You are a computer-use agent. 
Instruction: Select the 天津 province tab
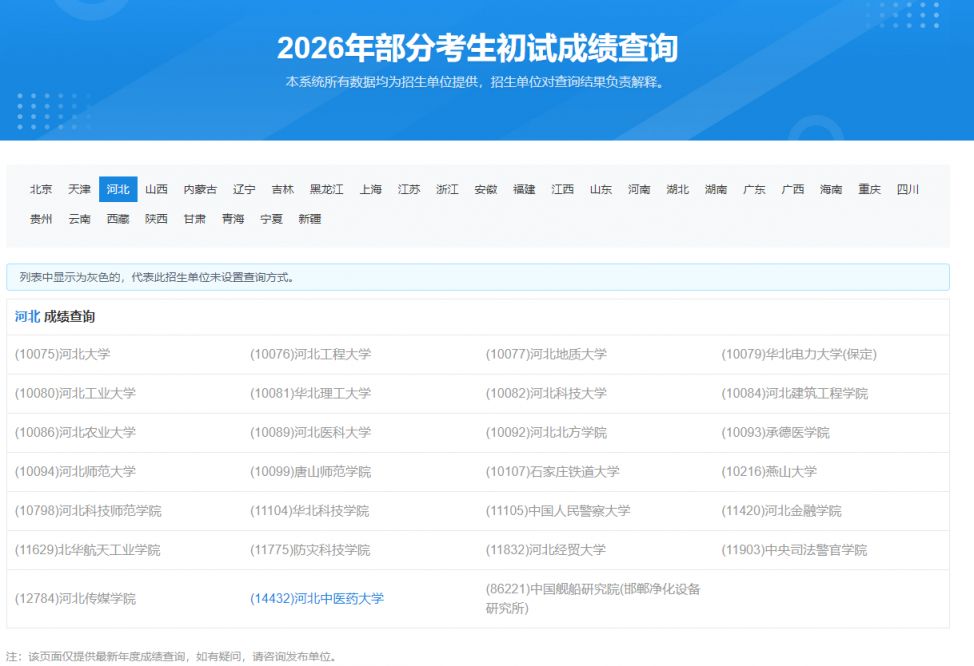click(x=80, y=189)
